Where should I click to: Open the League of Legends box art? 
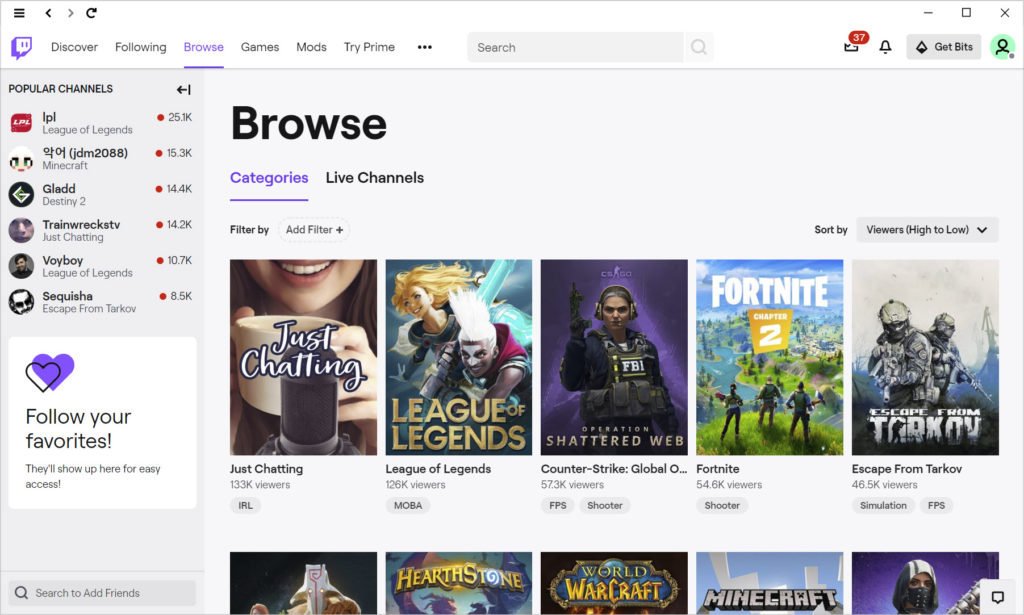click(458, 357)
